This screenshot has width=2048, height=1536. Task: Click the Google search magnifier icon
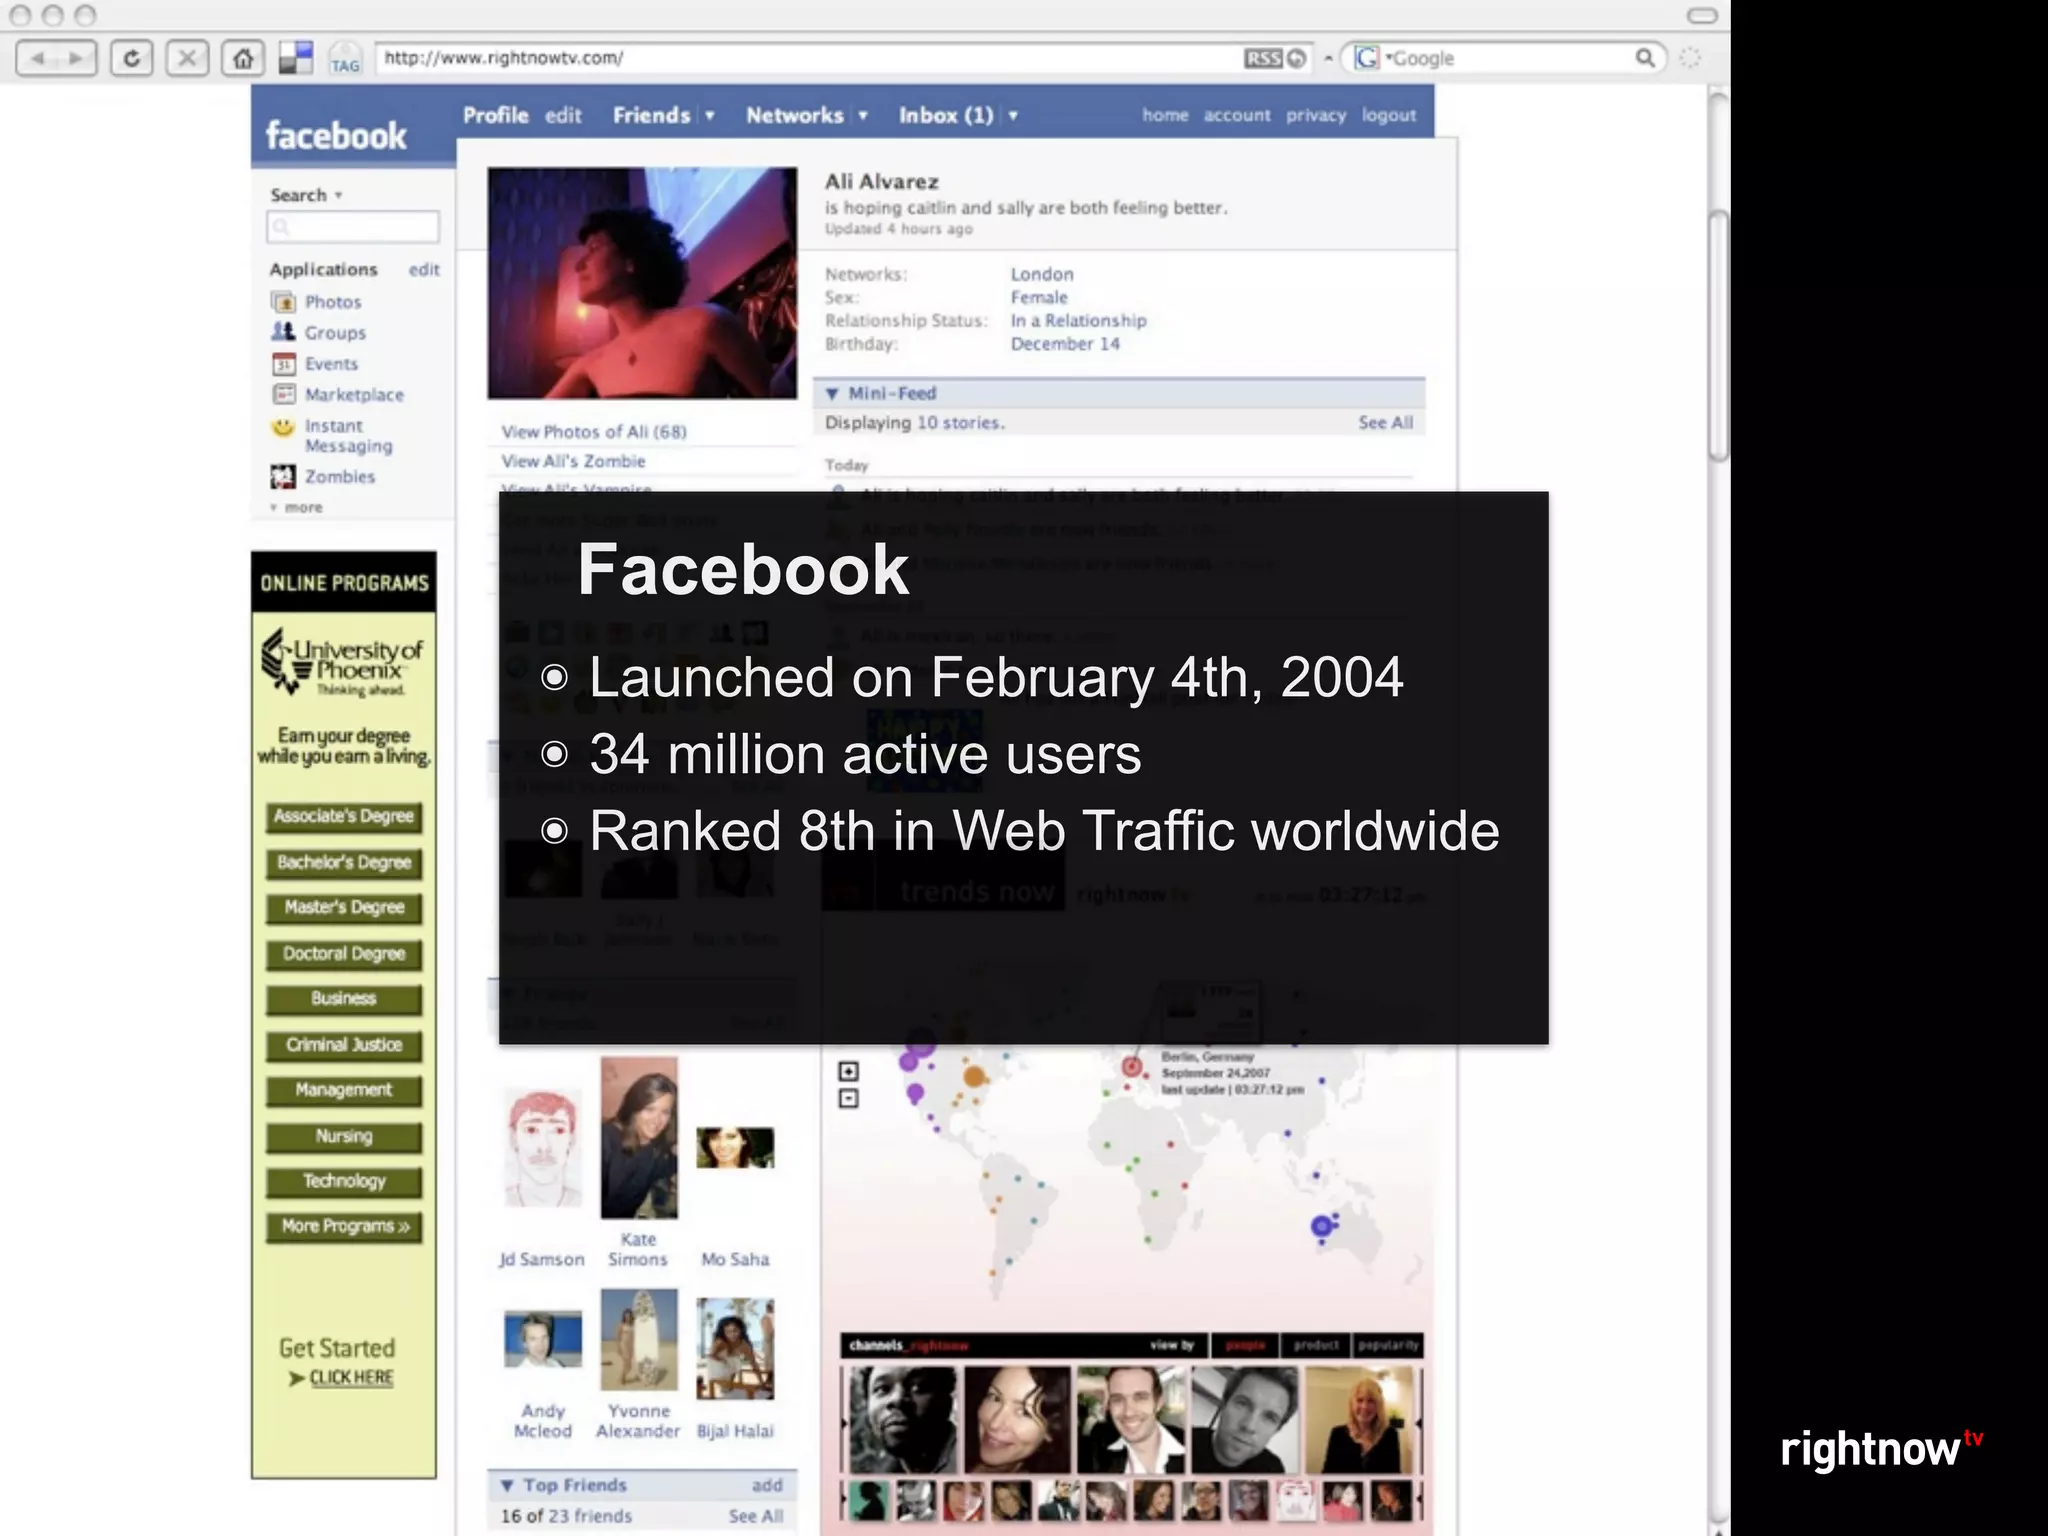click(1644, 58)
